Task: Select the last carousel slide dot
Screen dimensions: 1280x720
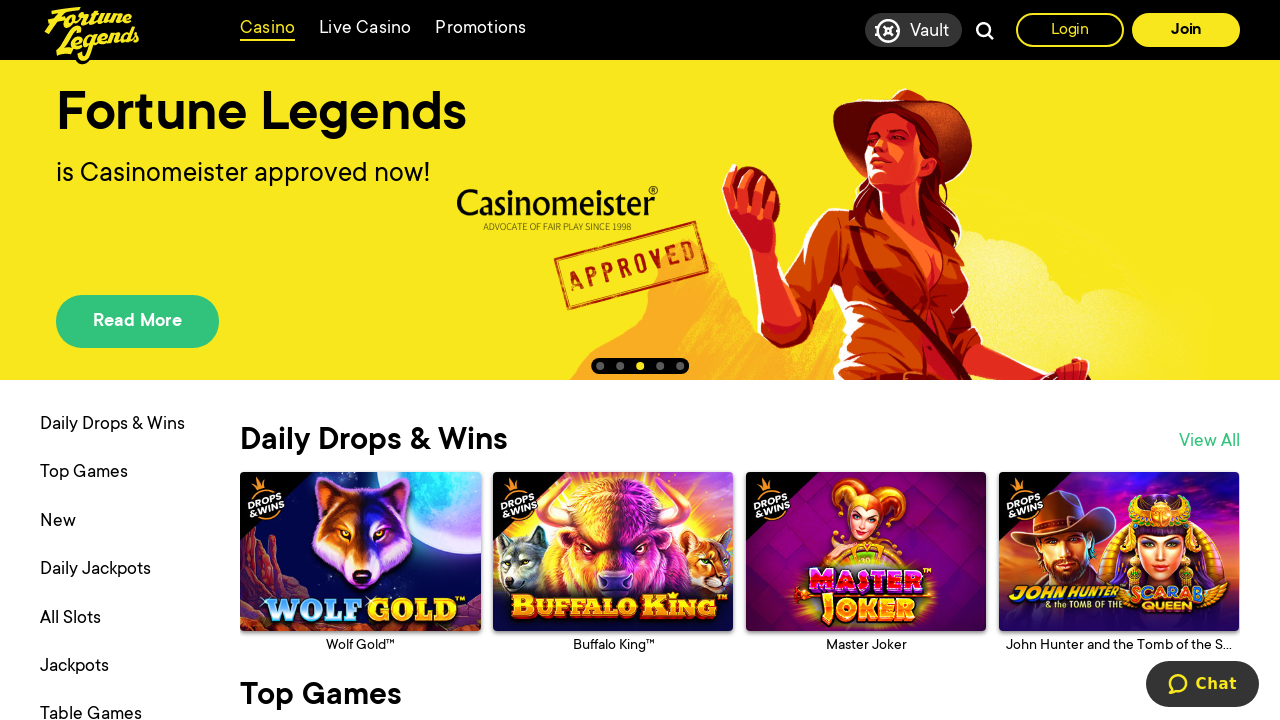Action: (680, 366)
